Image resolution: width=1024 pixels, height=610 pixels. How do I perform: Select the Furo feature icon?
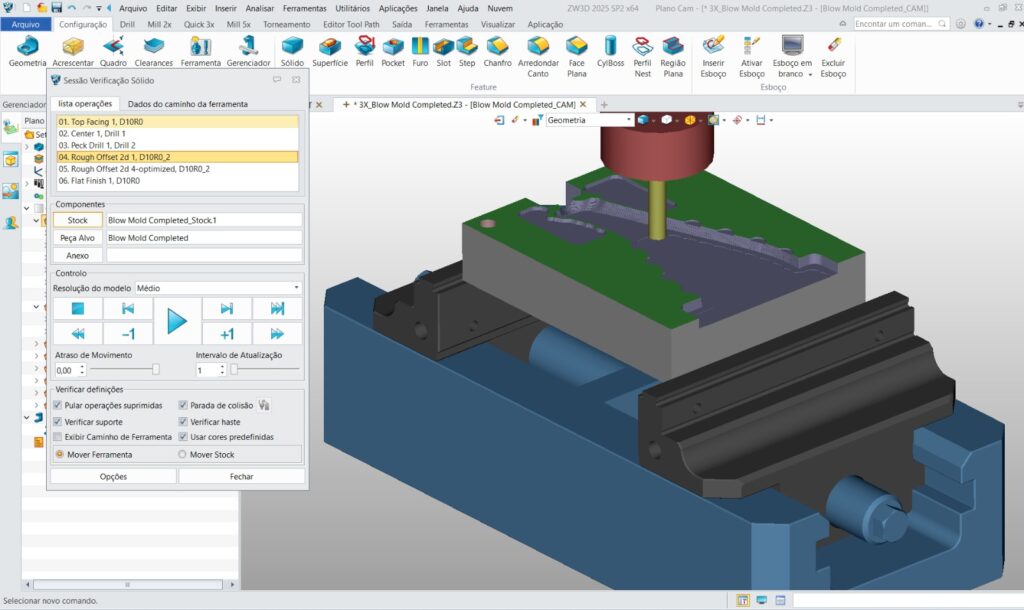pos(420,51)
